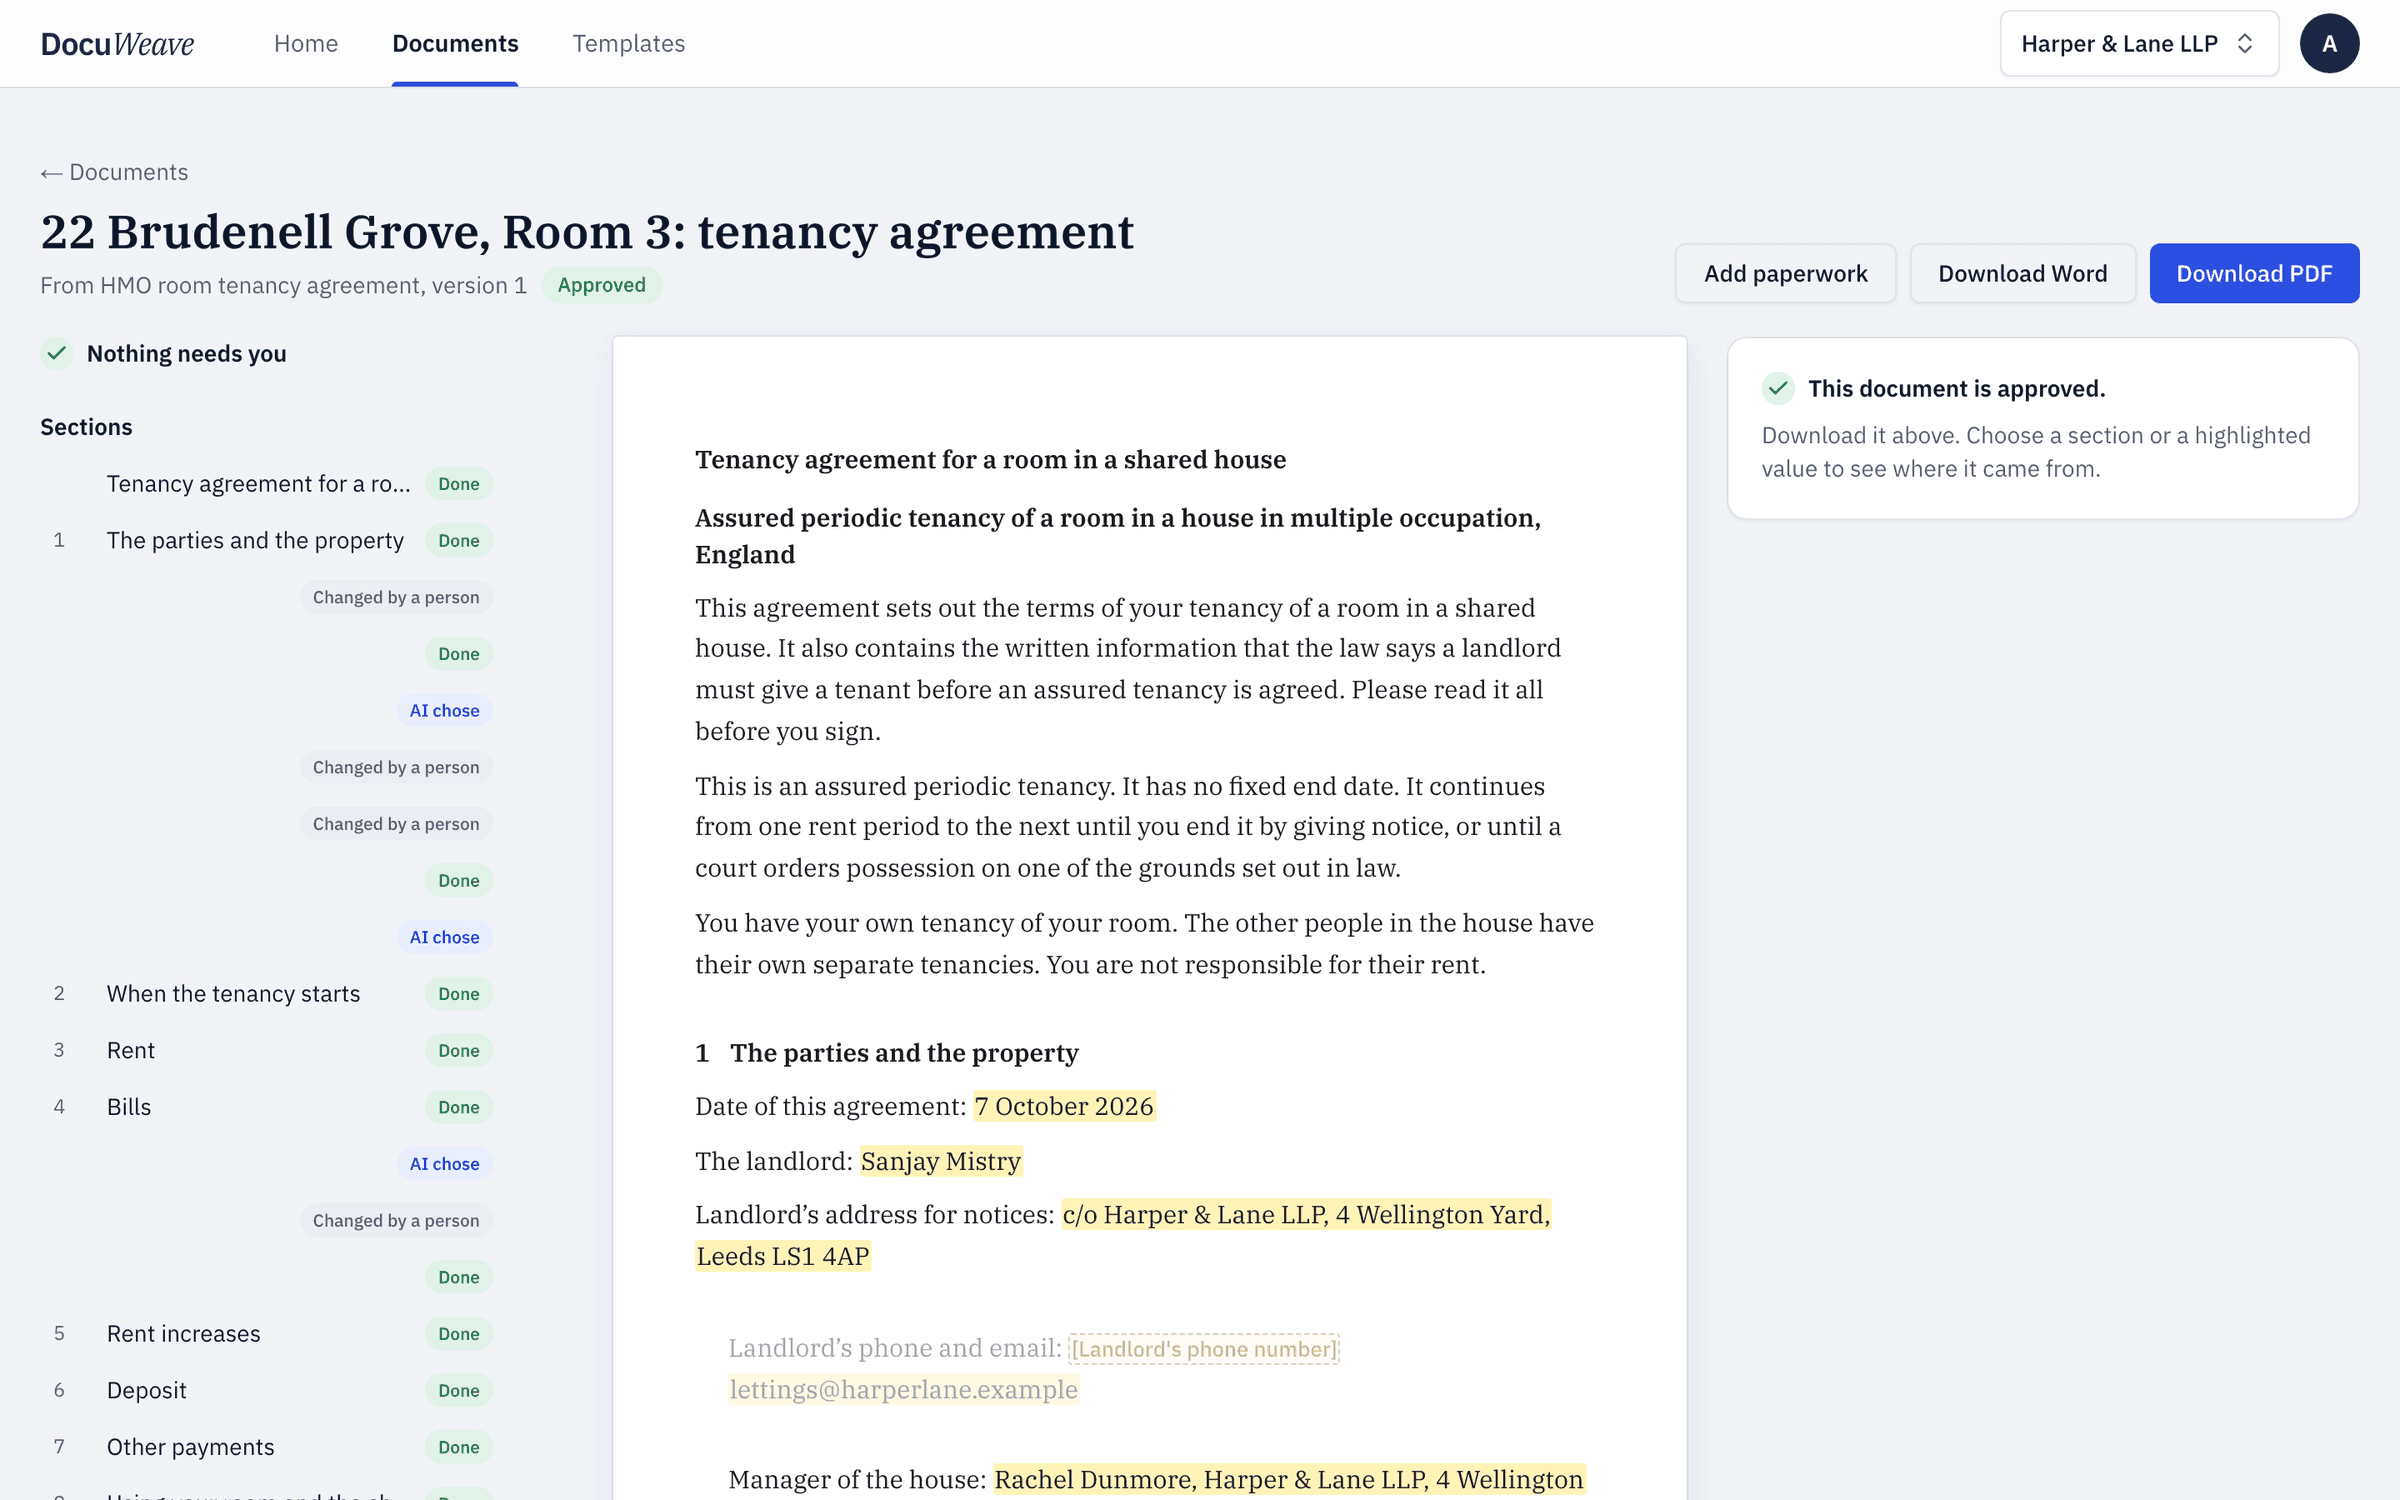Click the checkmark icon beside 'This document is approved.'

point(1778,388)
